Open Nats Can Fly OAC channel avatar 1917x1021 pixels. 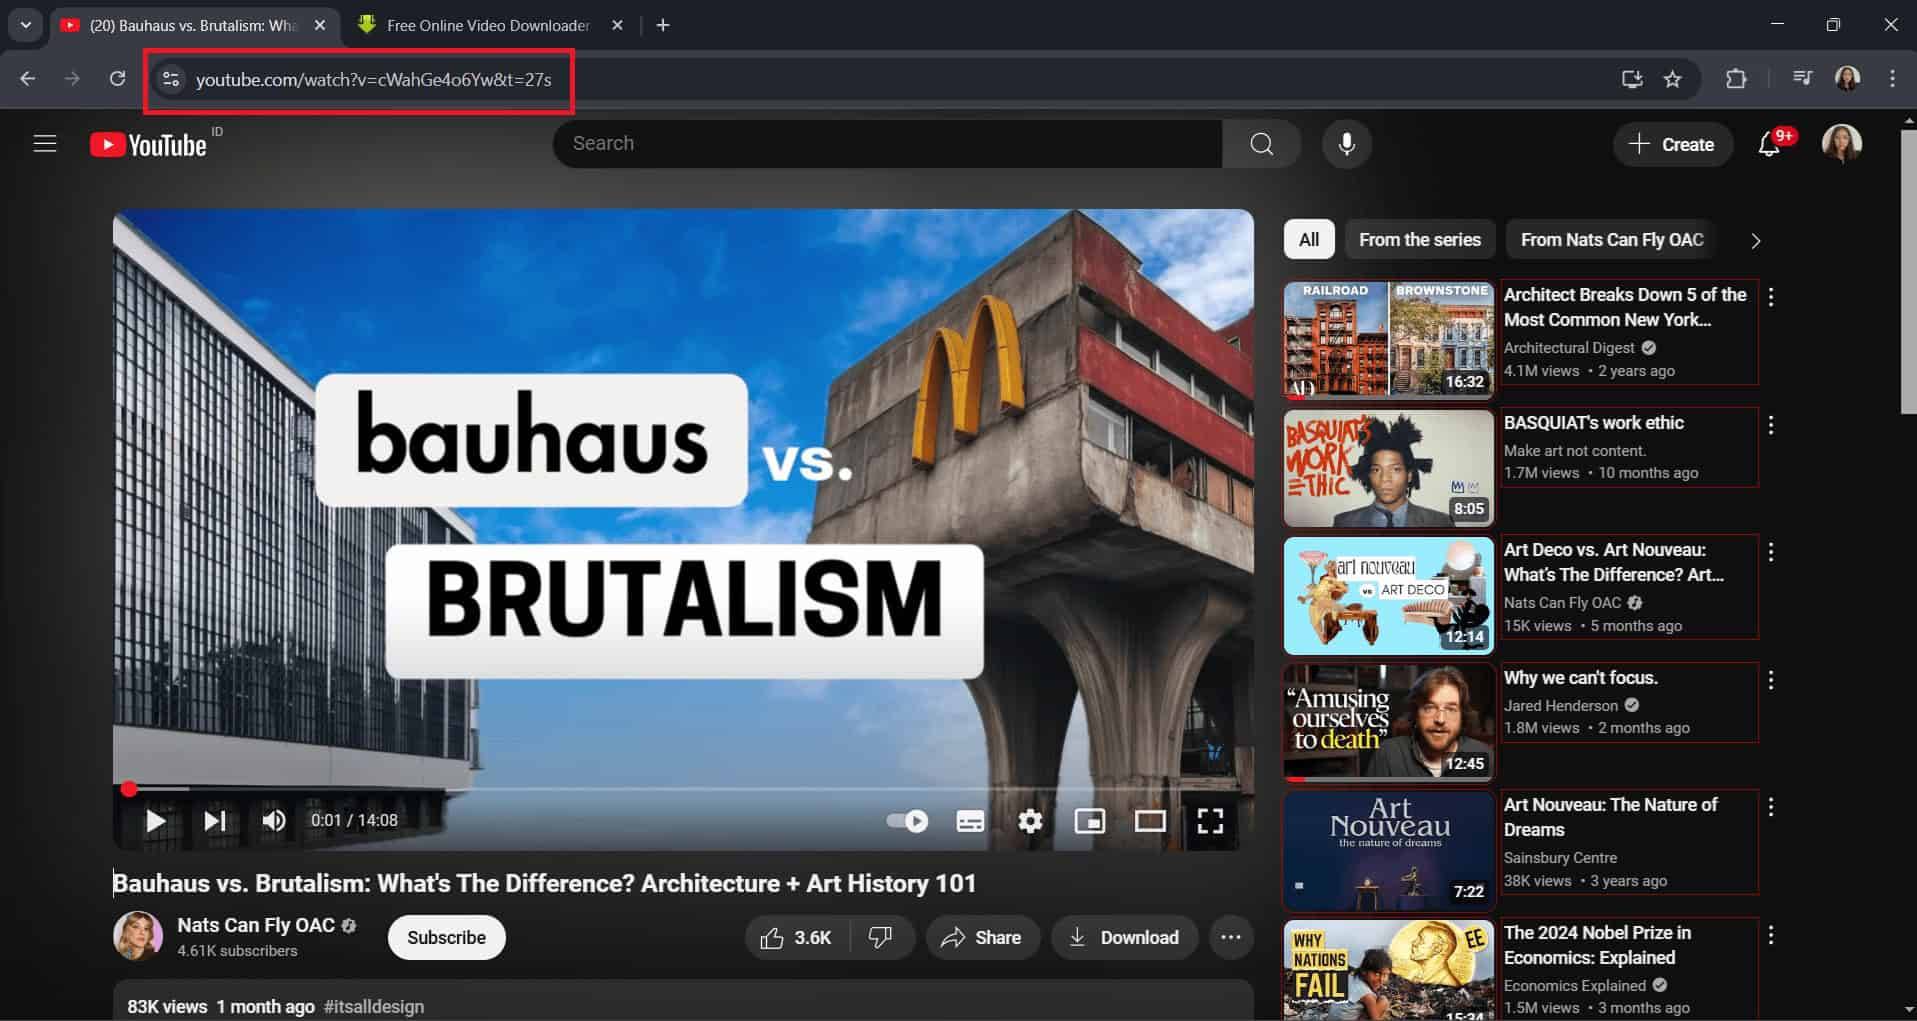[137, 936]
